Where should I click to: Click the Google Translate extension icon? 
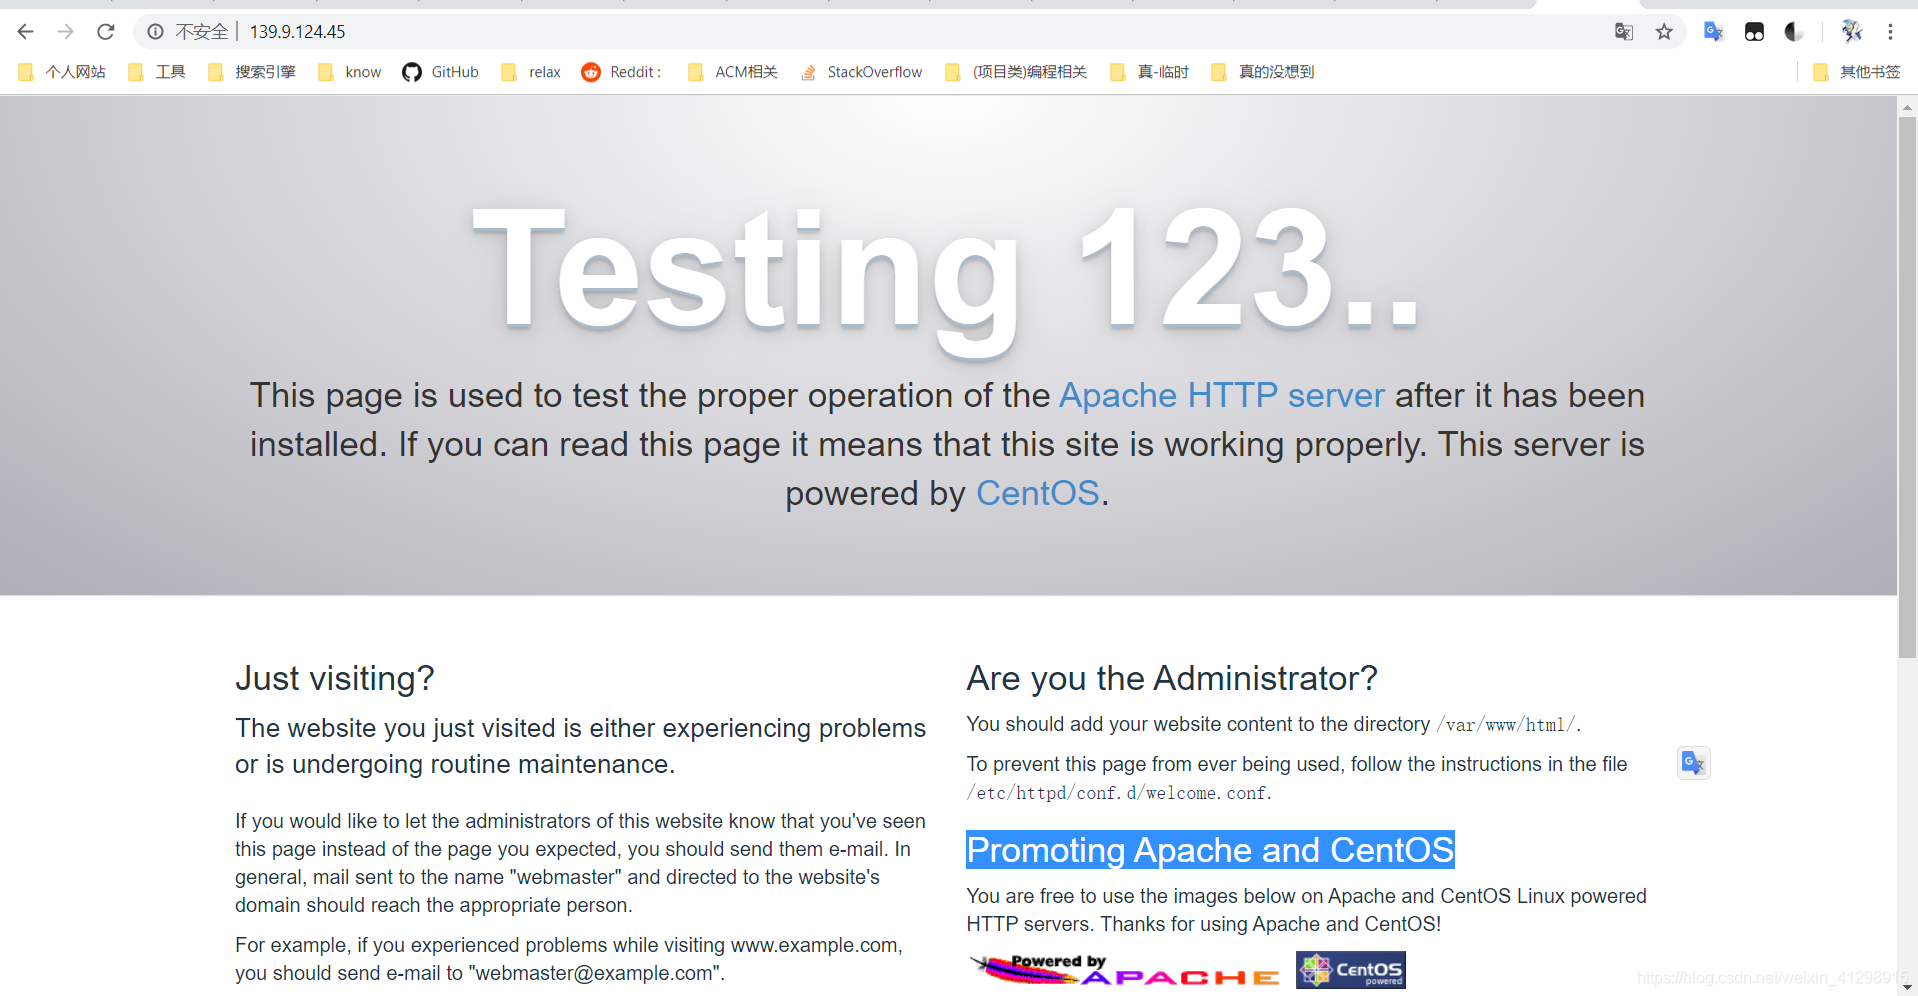1713,31
